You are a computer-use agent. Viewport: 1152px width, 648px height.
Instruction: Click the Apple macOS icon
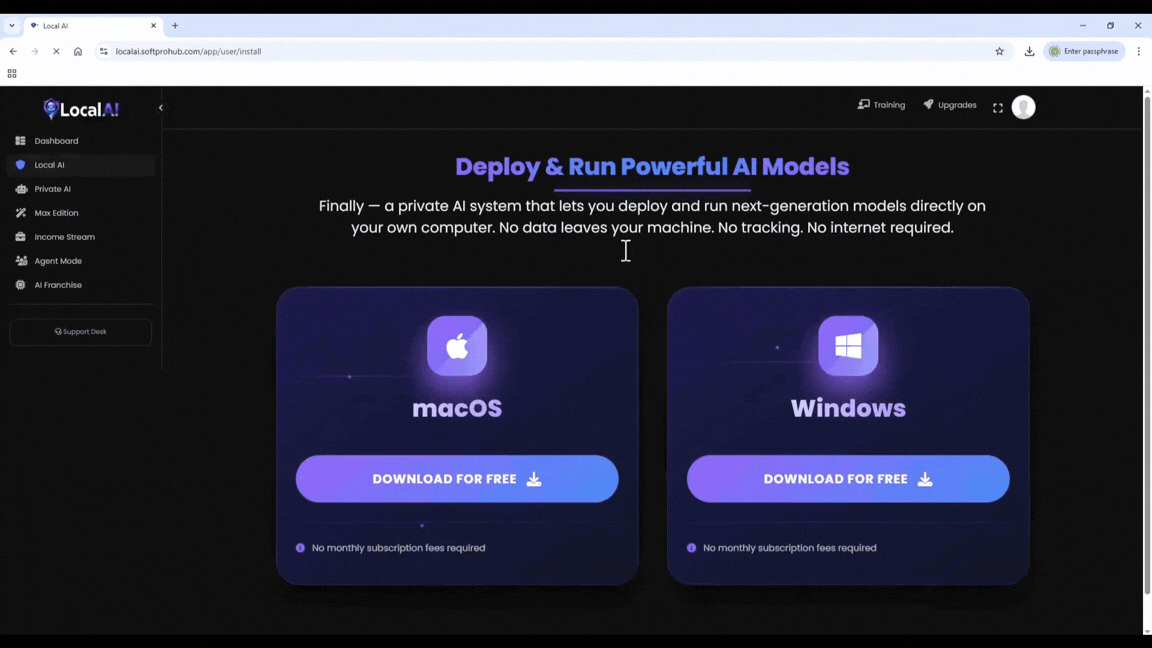457,346
